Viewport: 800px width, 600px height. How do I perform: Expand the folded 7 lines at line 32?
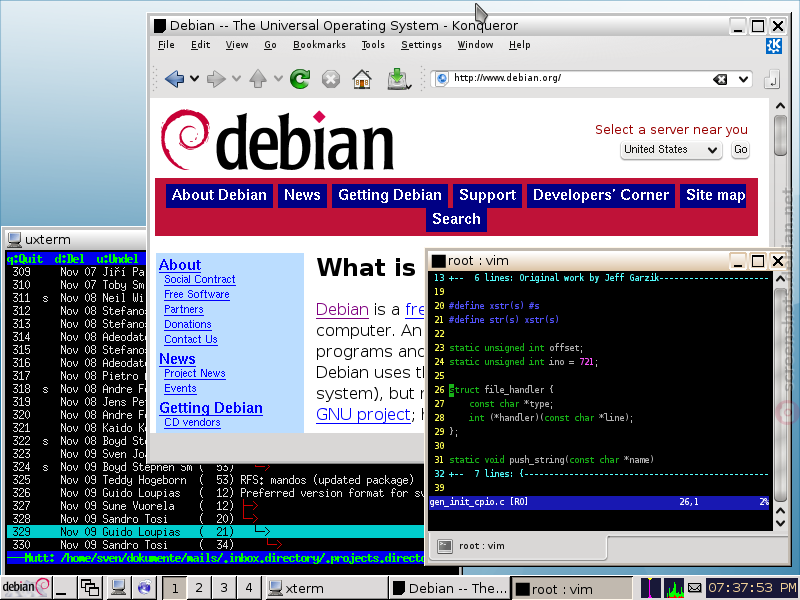(x=601, y=474)
